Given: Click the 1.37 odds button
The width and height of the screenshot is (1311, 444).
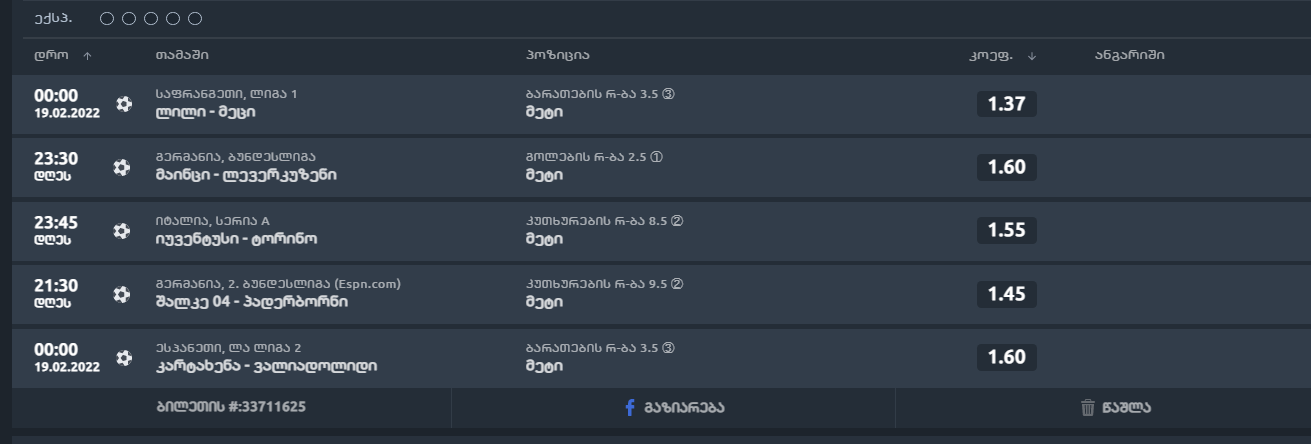Looking at the screenshot, I should pyautogui.click(x=1006, y=104).
